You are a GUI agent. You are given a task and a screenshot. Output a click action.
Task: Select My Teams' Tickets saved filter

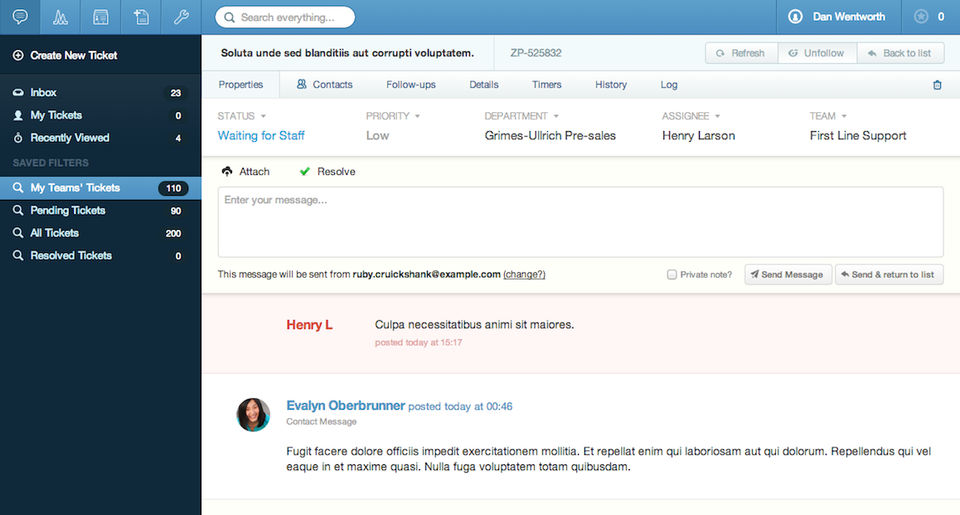100,188
